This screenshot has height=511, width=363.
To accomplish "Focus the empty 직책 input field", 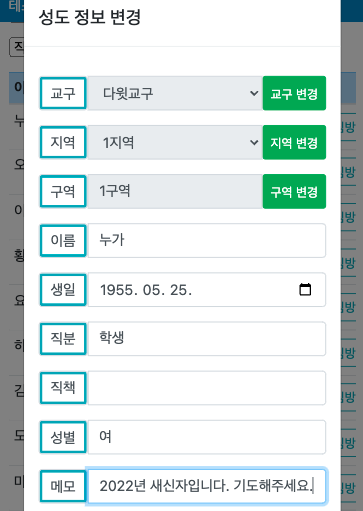I will coord(206,388).
